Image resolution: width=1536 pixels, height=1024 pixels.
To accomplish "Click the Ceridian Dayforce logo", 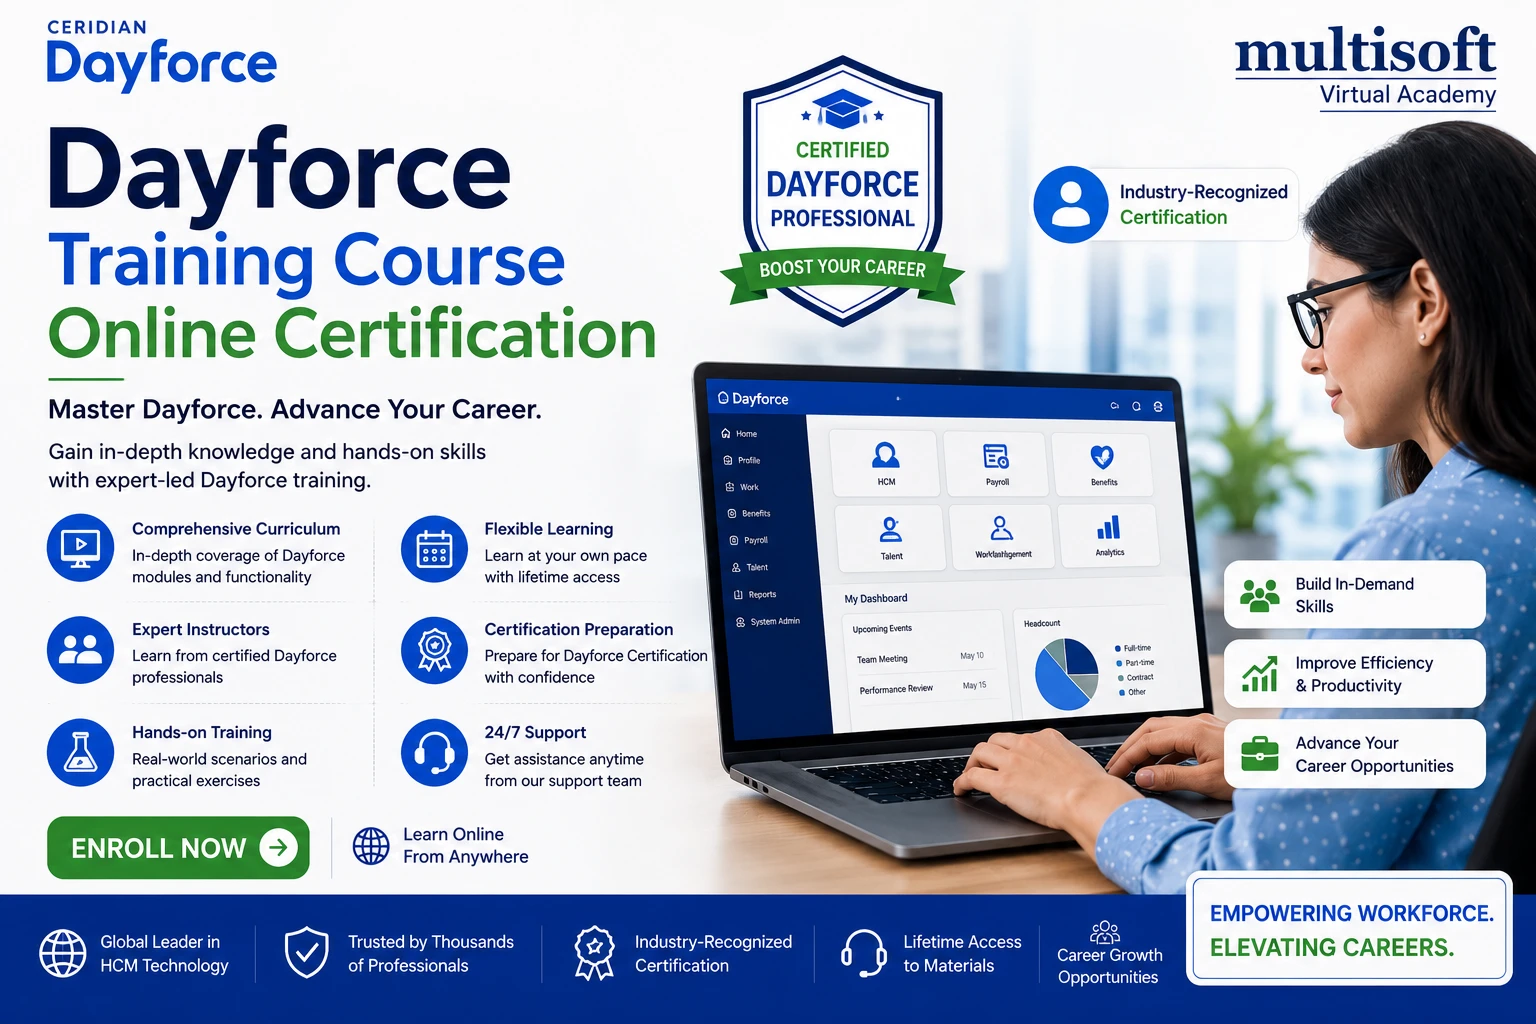I will coord(161,54).
